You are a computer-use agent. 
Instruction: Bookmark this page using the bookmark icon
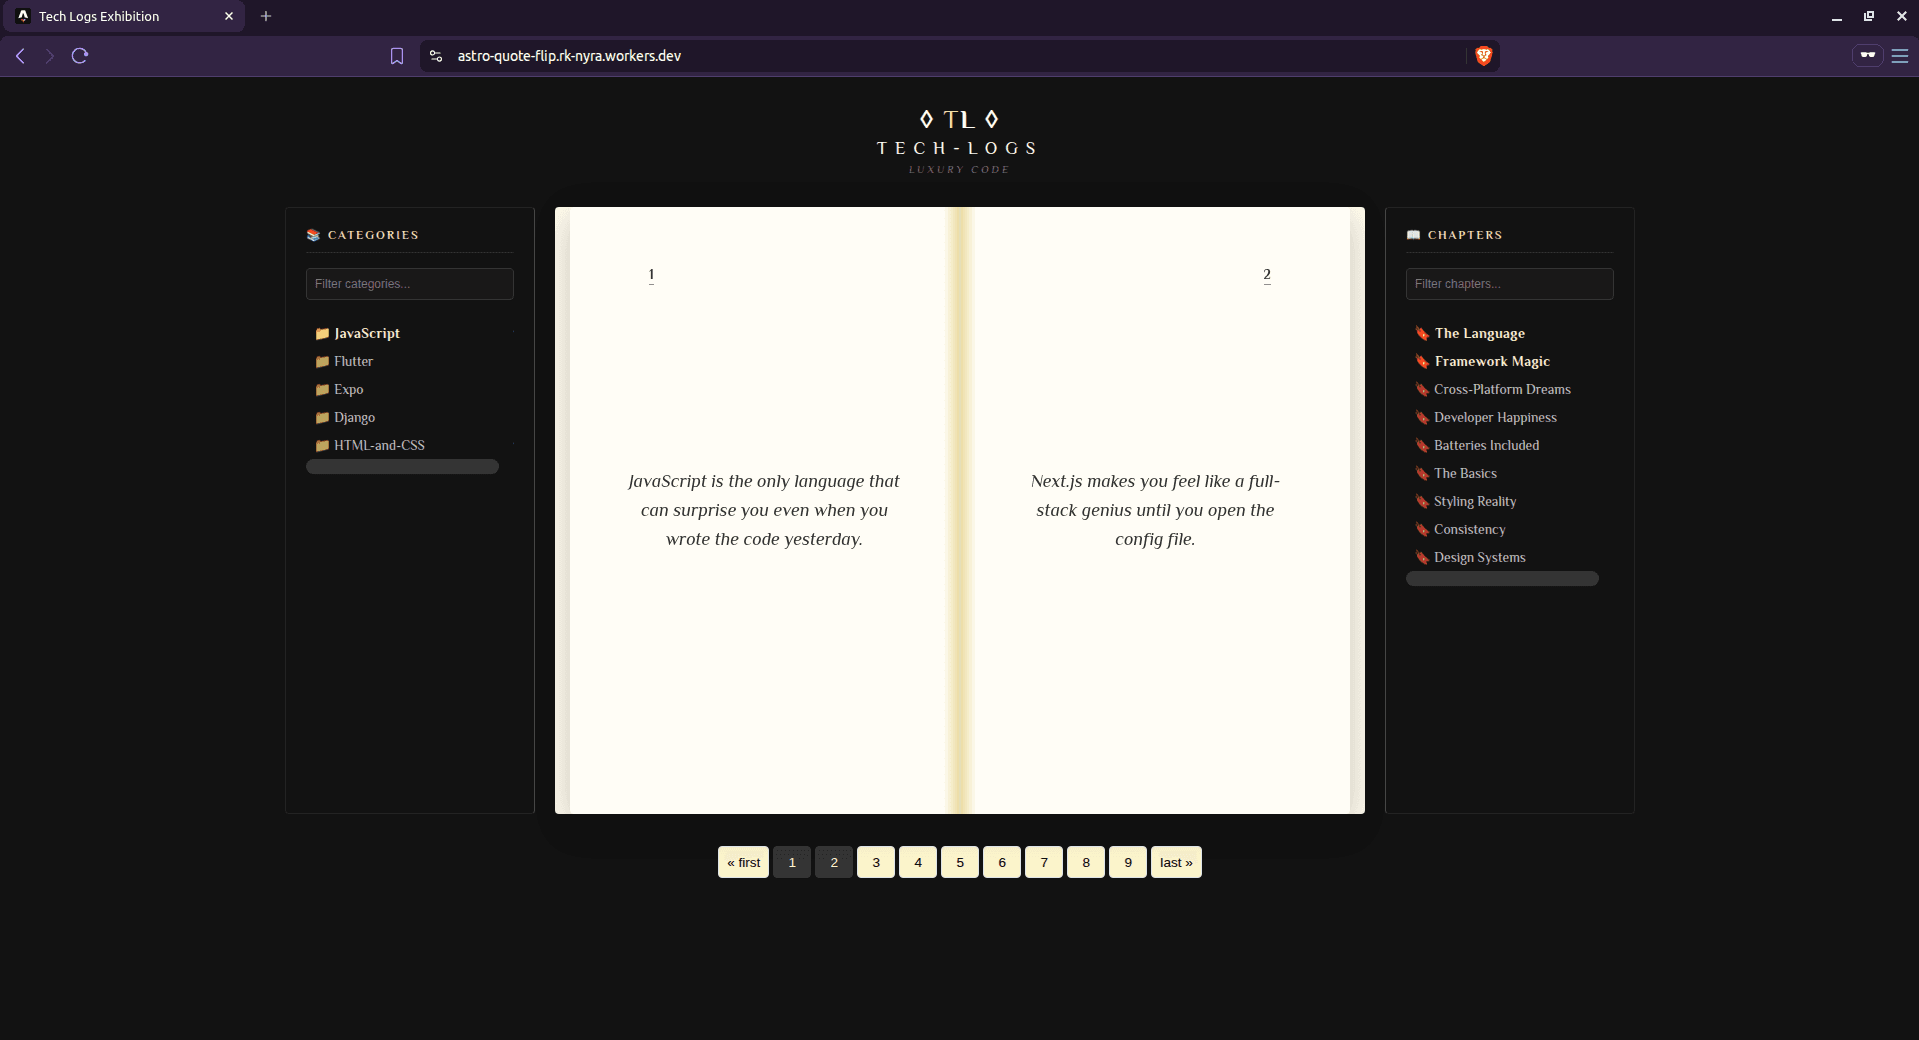(397, 56)
